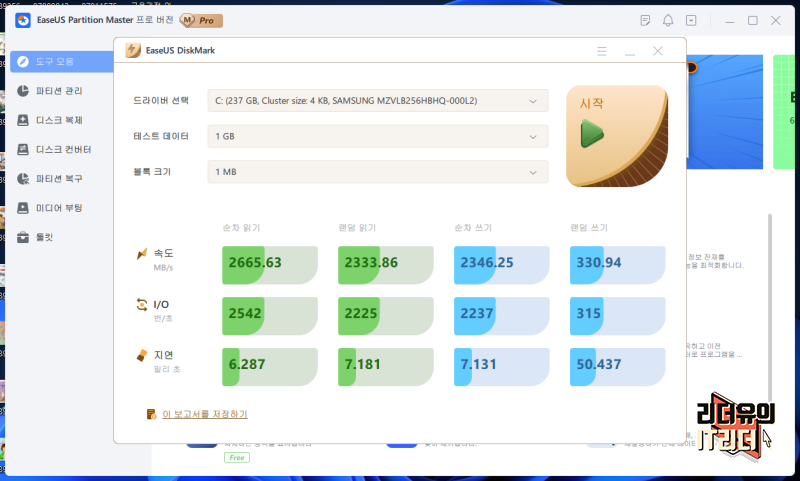Click the Pro badge in the title bar
Viewport: 800px width, 481px height.
(x=201, y=20)
